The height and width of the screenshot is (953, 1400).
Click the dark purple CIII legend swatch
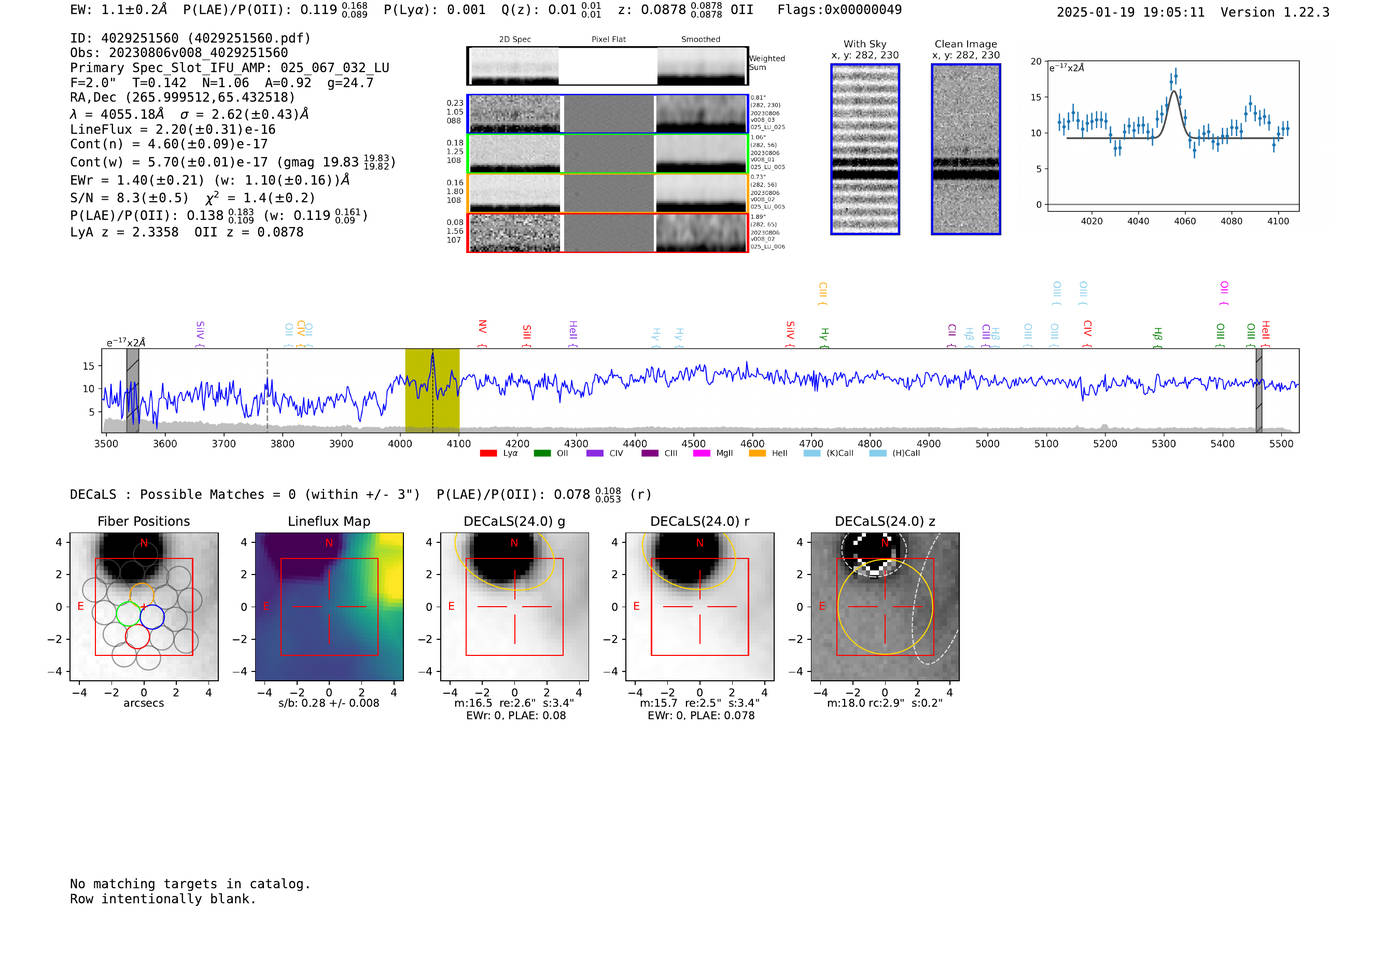pos(650,453)
